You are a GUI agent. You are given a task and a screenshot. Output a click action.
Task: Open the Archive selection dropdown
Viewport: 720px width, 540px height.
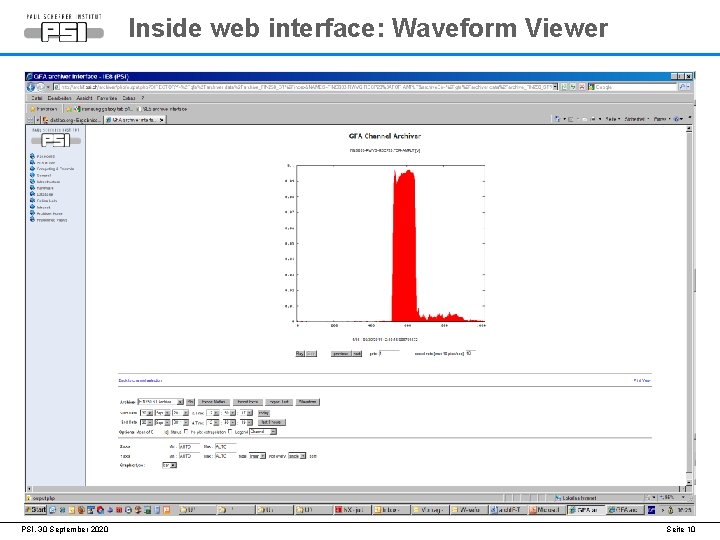tap(160, 402)
